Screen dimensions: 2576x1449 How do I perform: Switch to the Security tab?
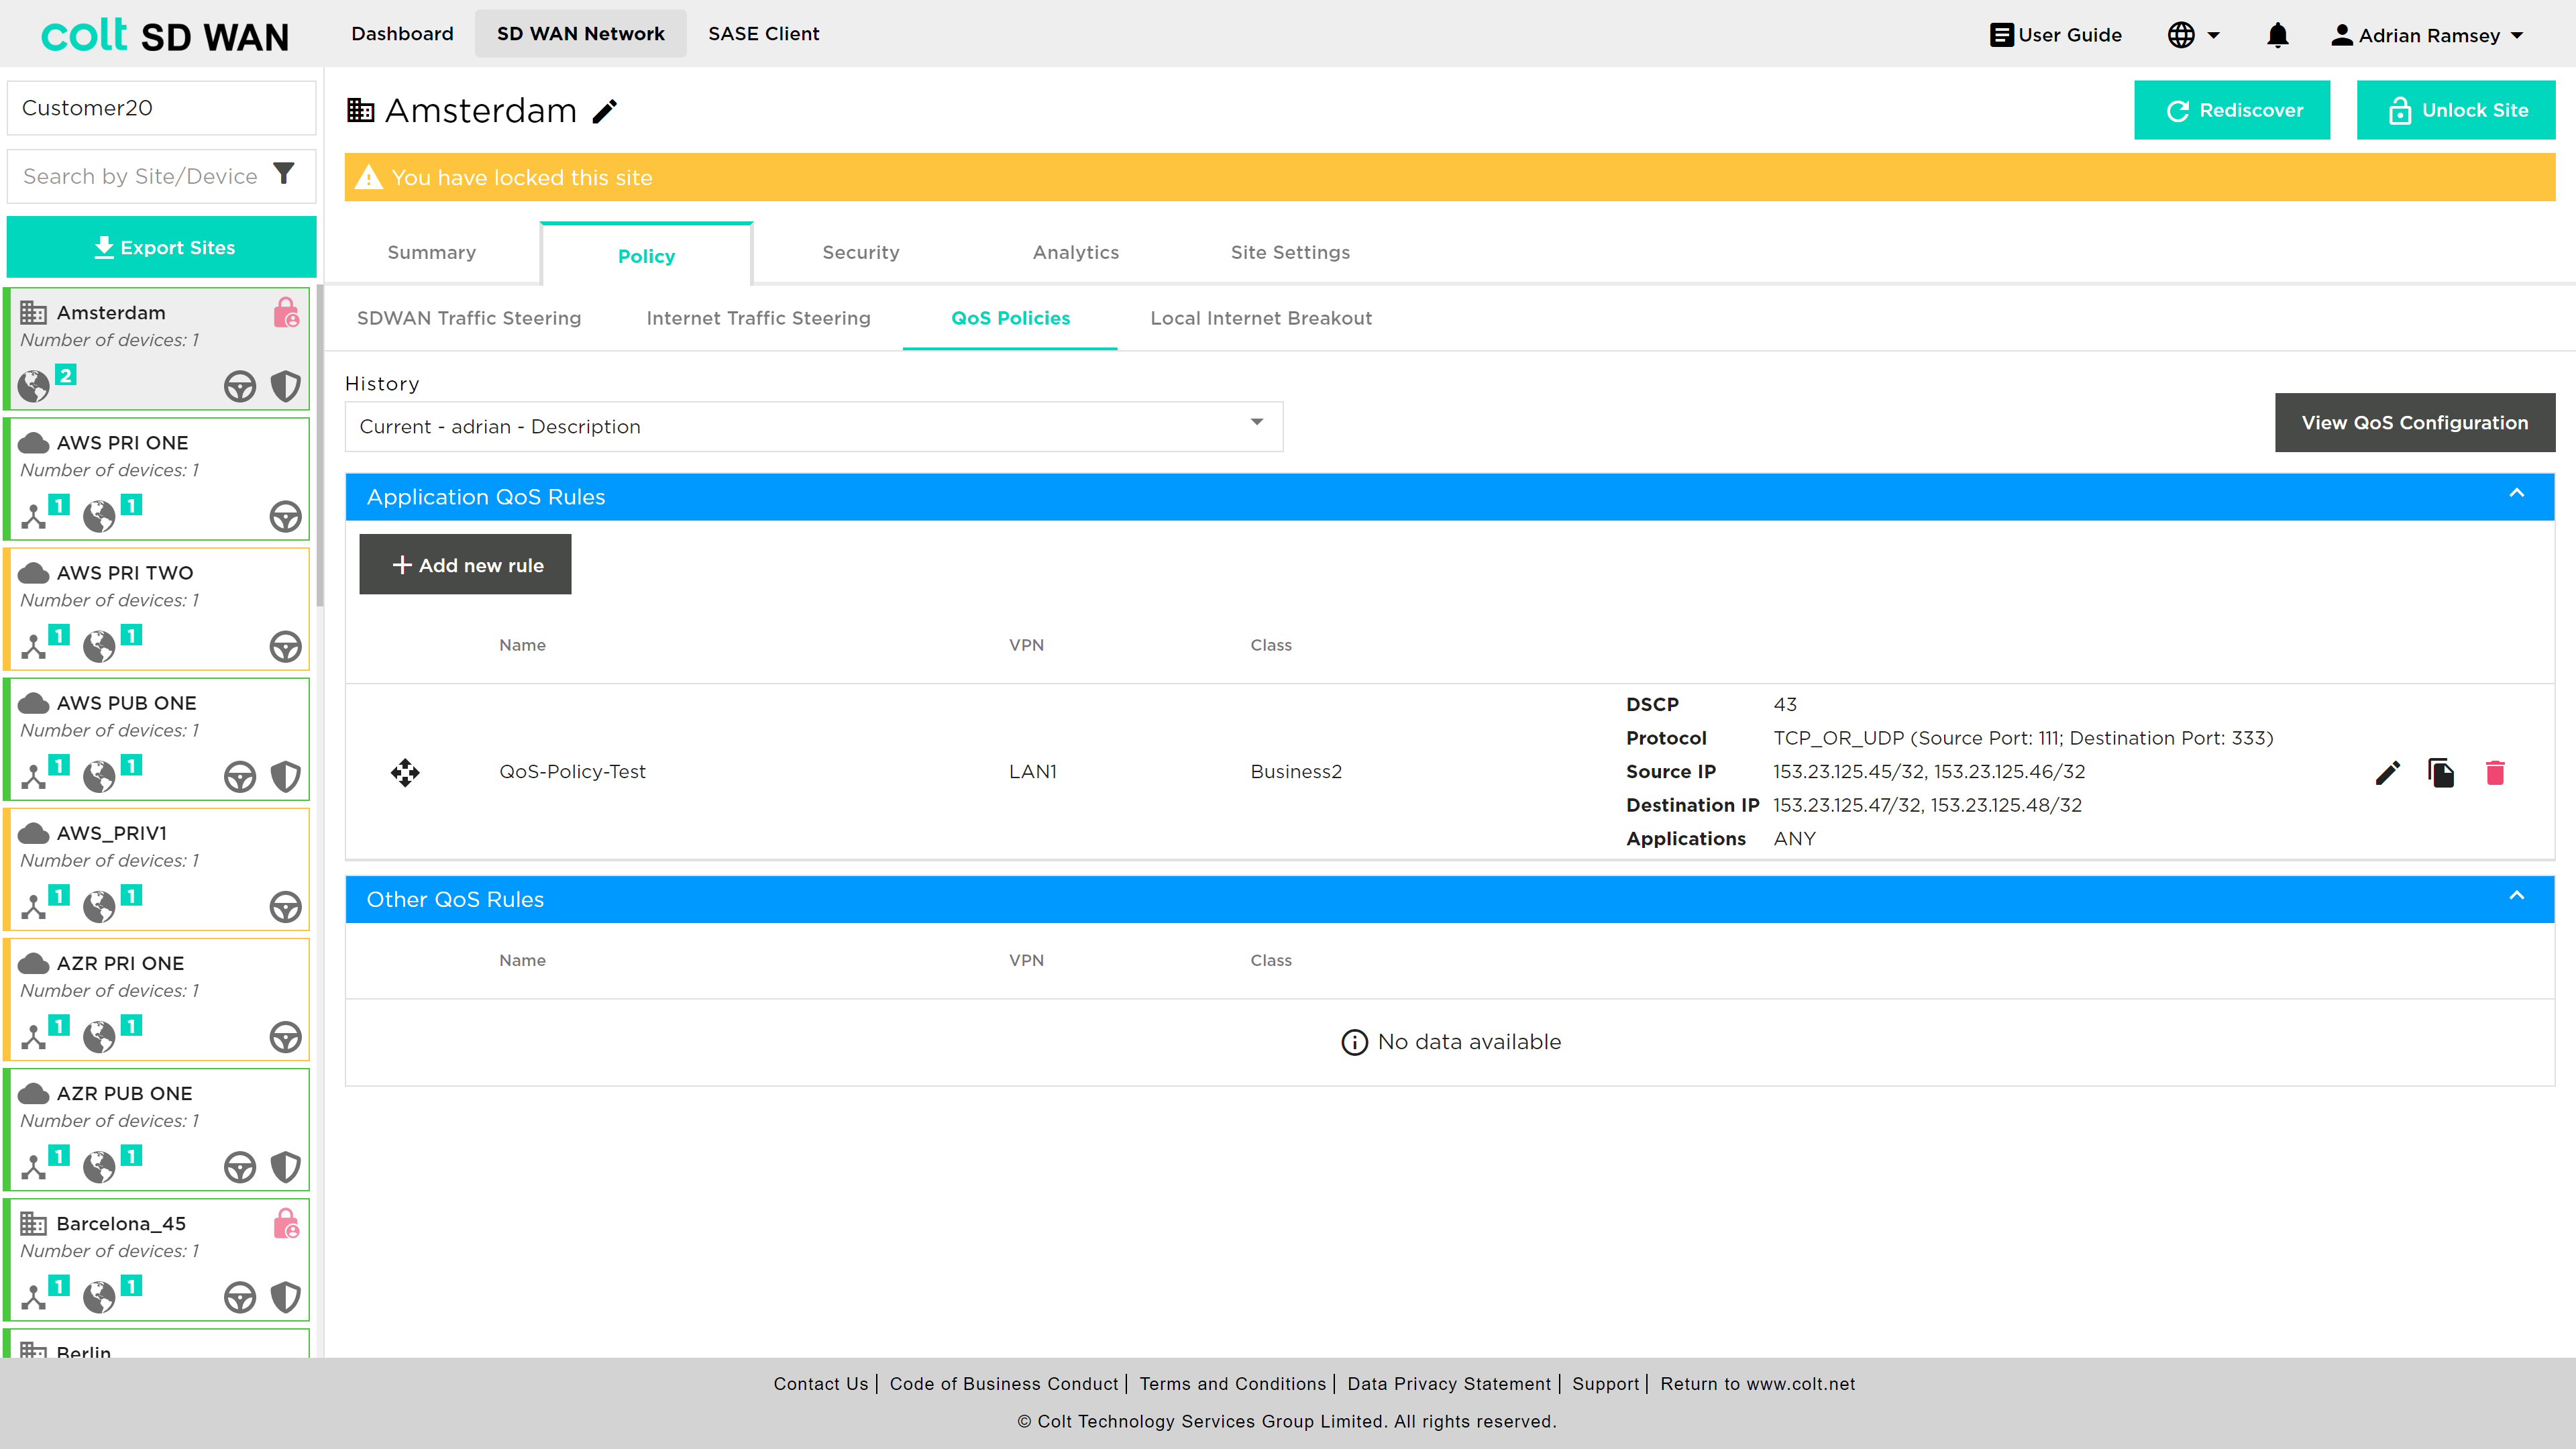pyautogui.click(x=860, y=252)
